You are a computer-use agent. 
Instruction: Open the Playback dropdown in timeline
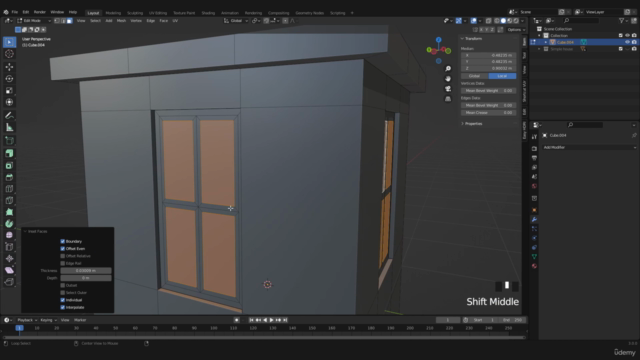27,320
